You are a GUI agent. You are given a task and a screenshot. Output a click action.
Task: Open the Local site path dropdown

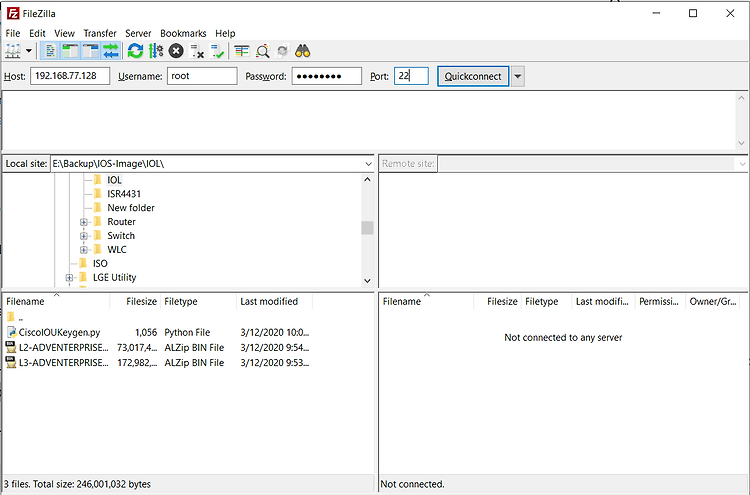368,164
